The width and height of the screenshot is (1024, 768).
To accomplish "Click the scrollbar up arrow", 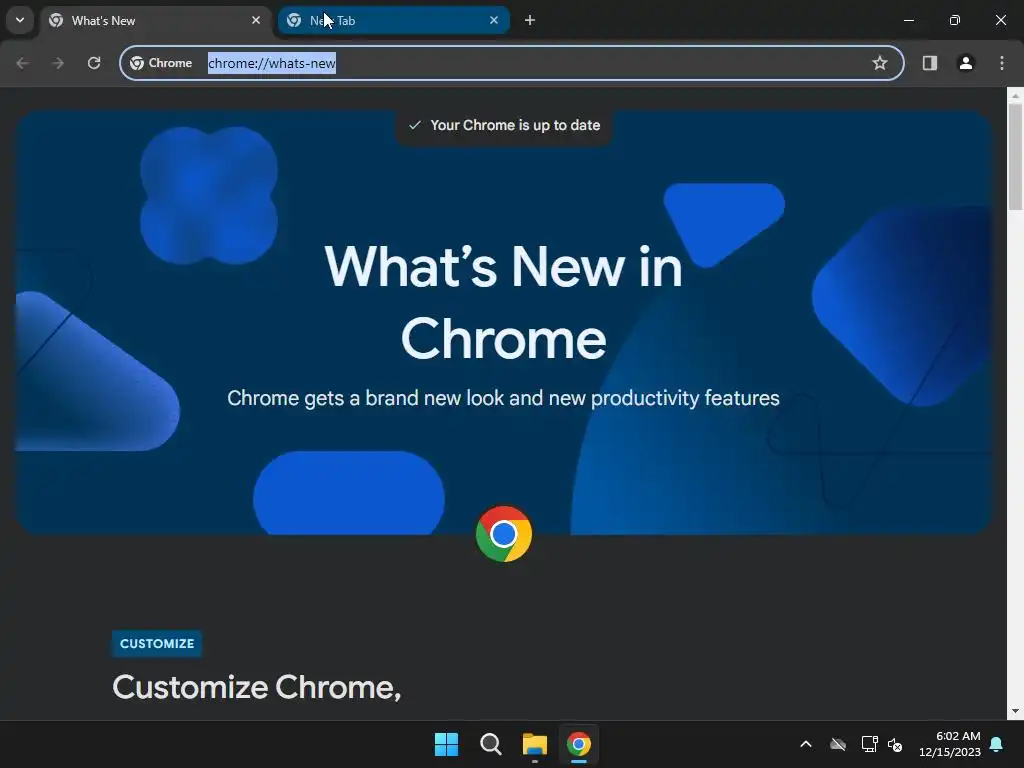I will (x=1016, y=95).
